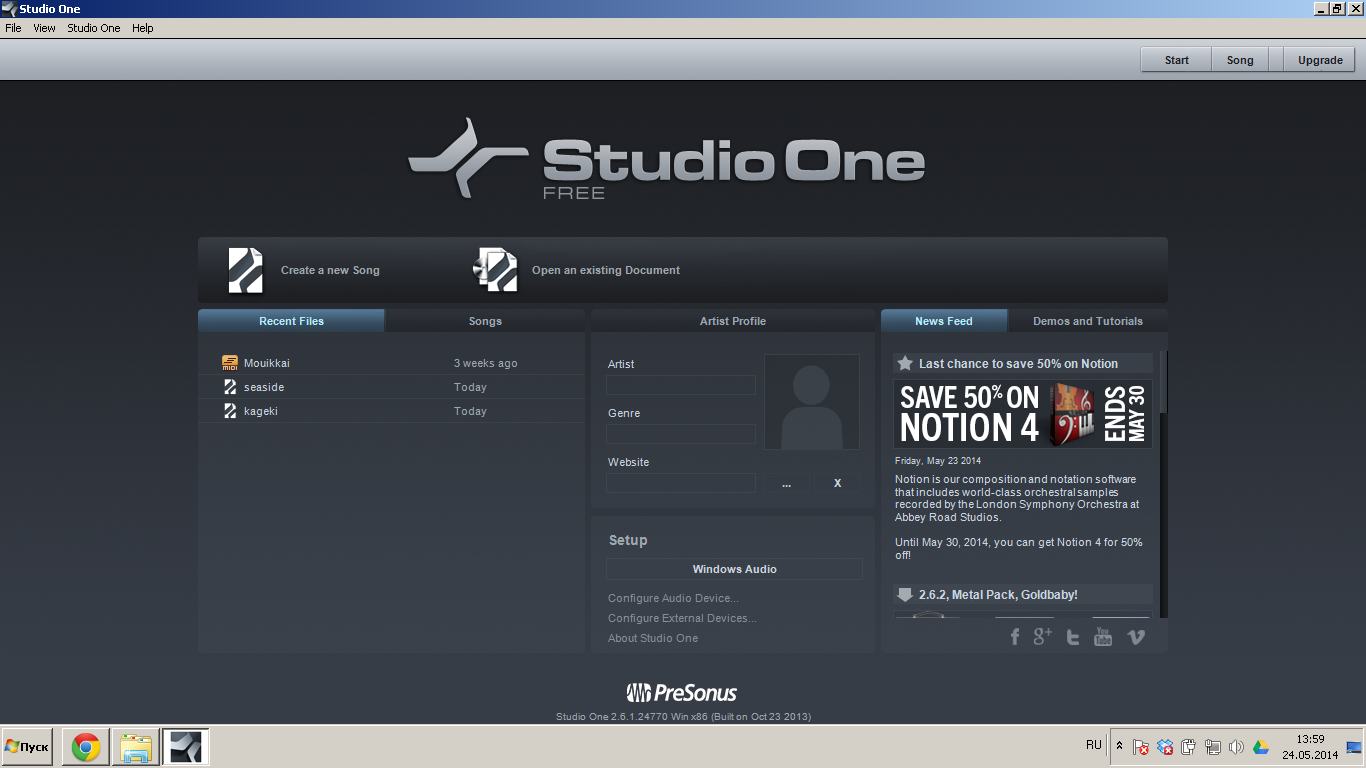The image size is (1366, 768).
Task: Show hidden tray icons arrow
Action: (x=1119, y=747)
